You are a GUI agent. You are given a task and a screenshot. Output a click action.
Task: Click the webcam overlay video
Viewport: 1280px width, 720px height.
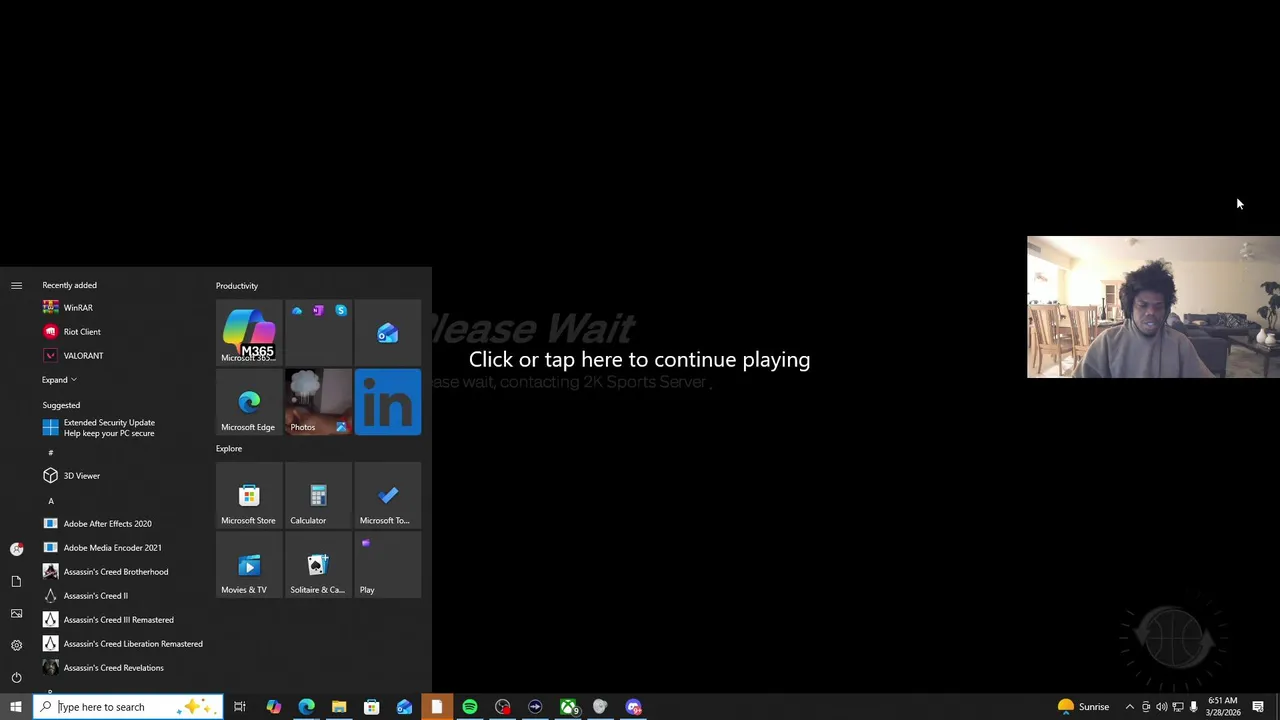tap(1153, 307)
